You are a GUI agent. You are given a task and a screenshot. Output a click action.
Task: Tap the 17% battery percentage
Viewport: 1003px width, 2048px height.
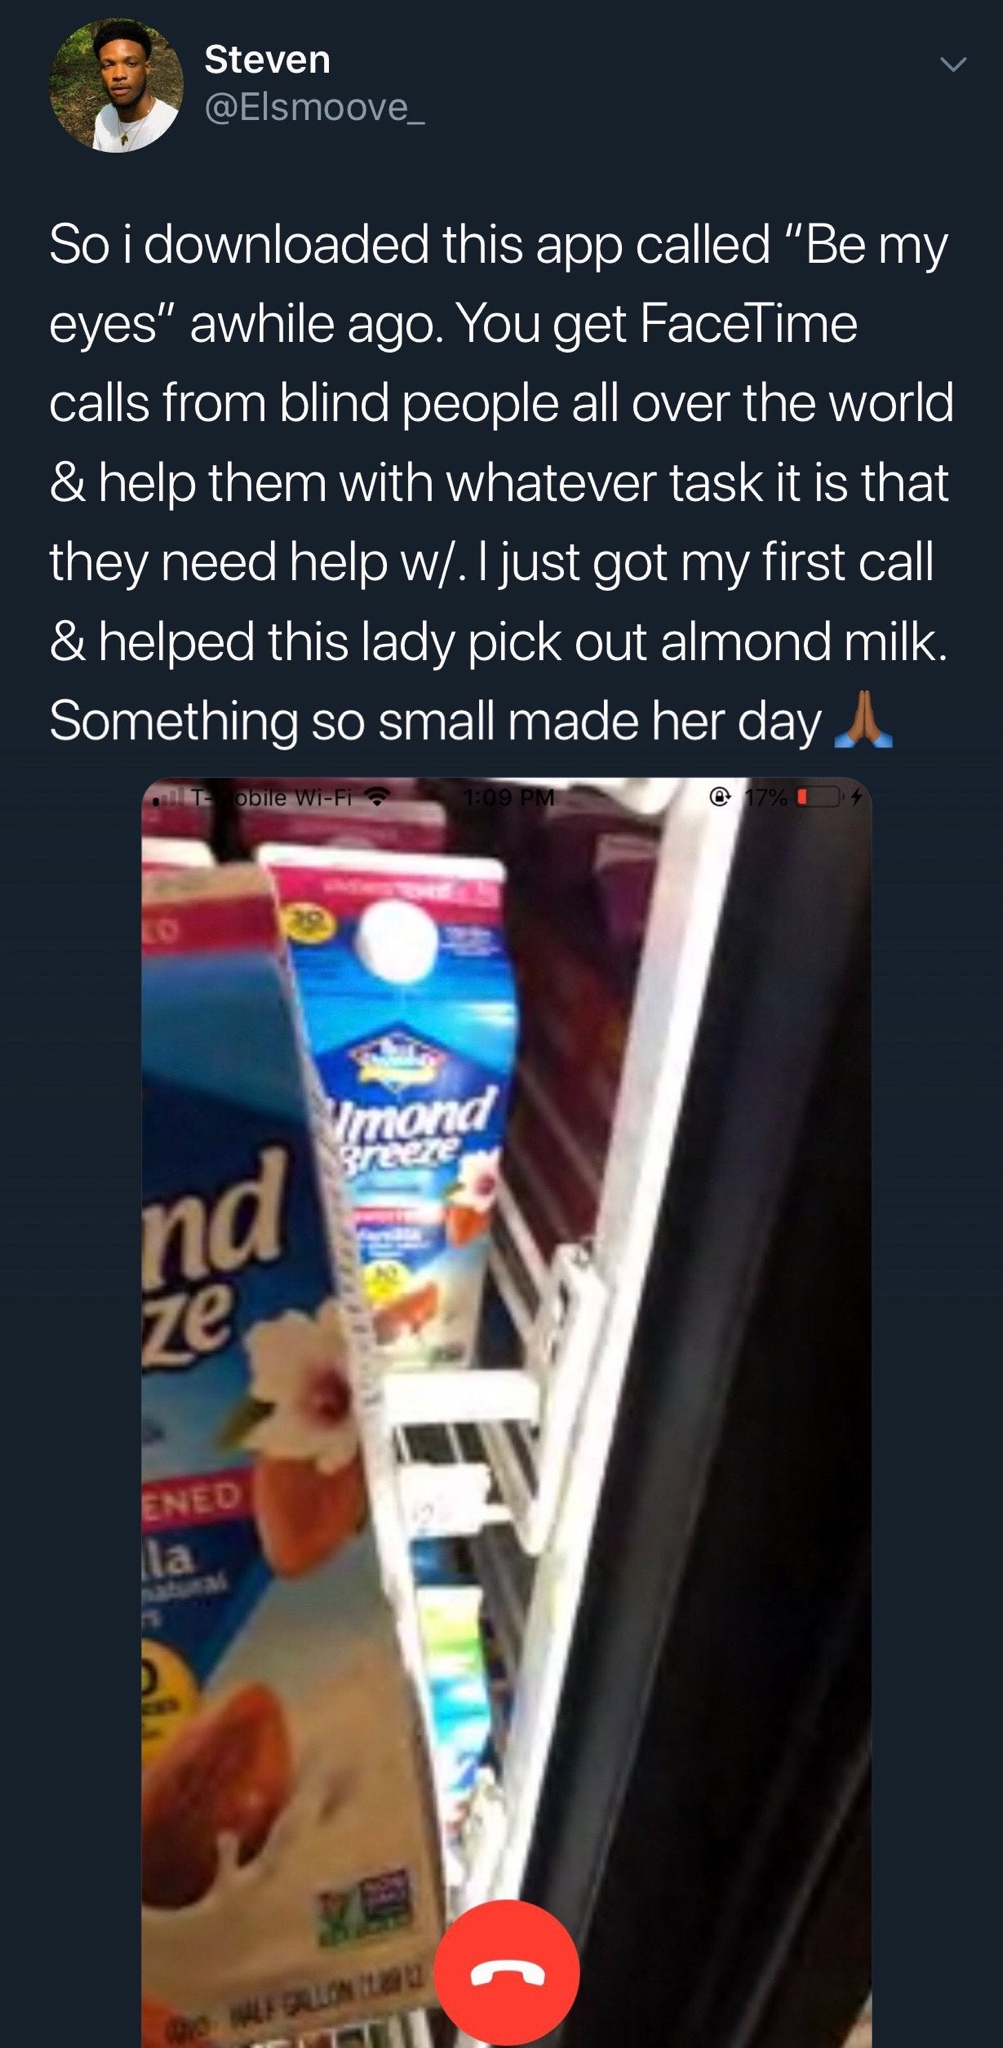[x=766, y=798]
